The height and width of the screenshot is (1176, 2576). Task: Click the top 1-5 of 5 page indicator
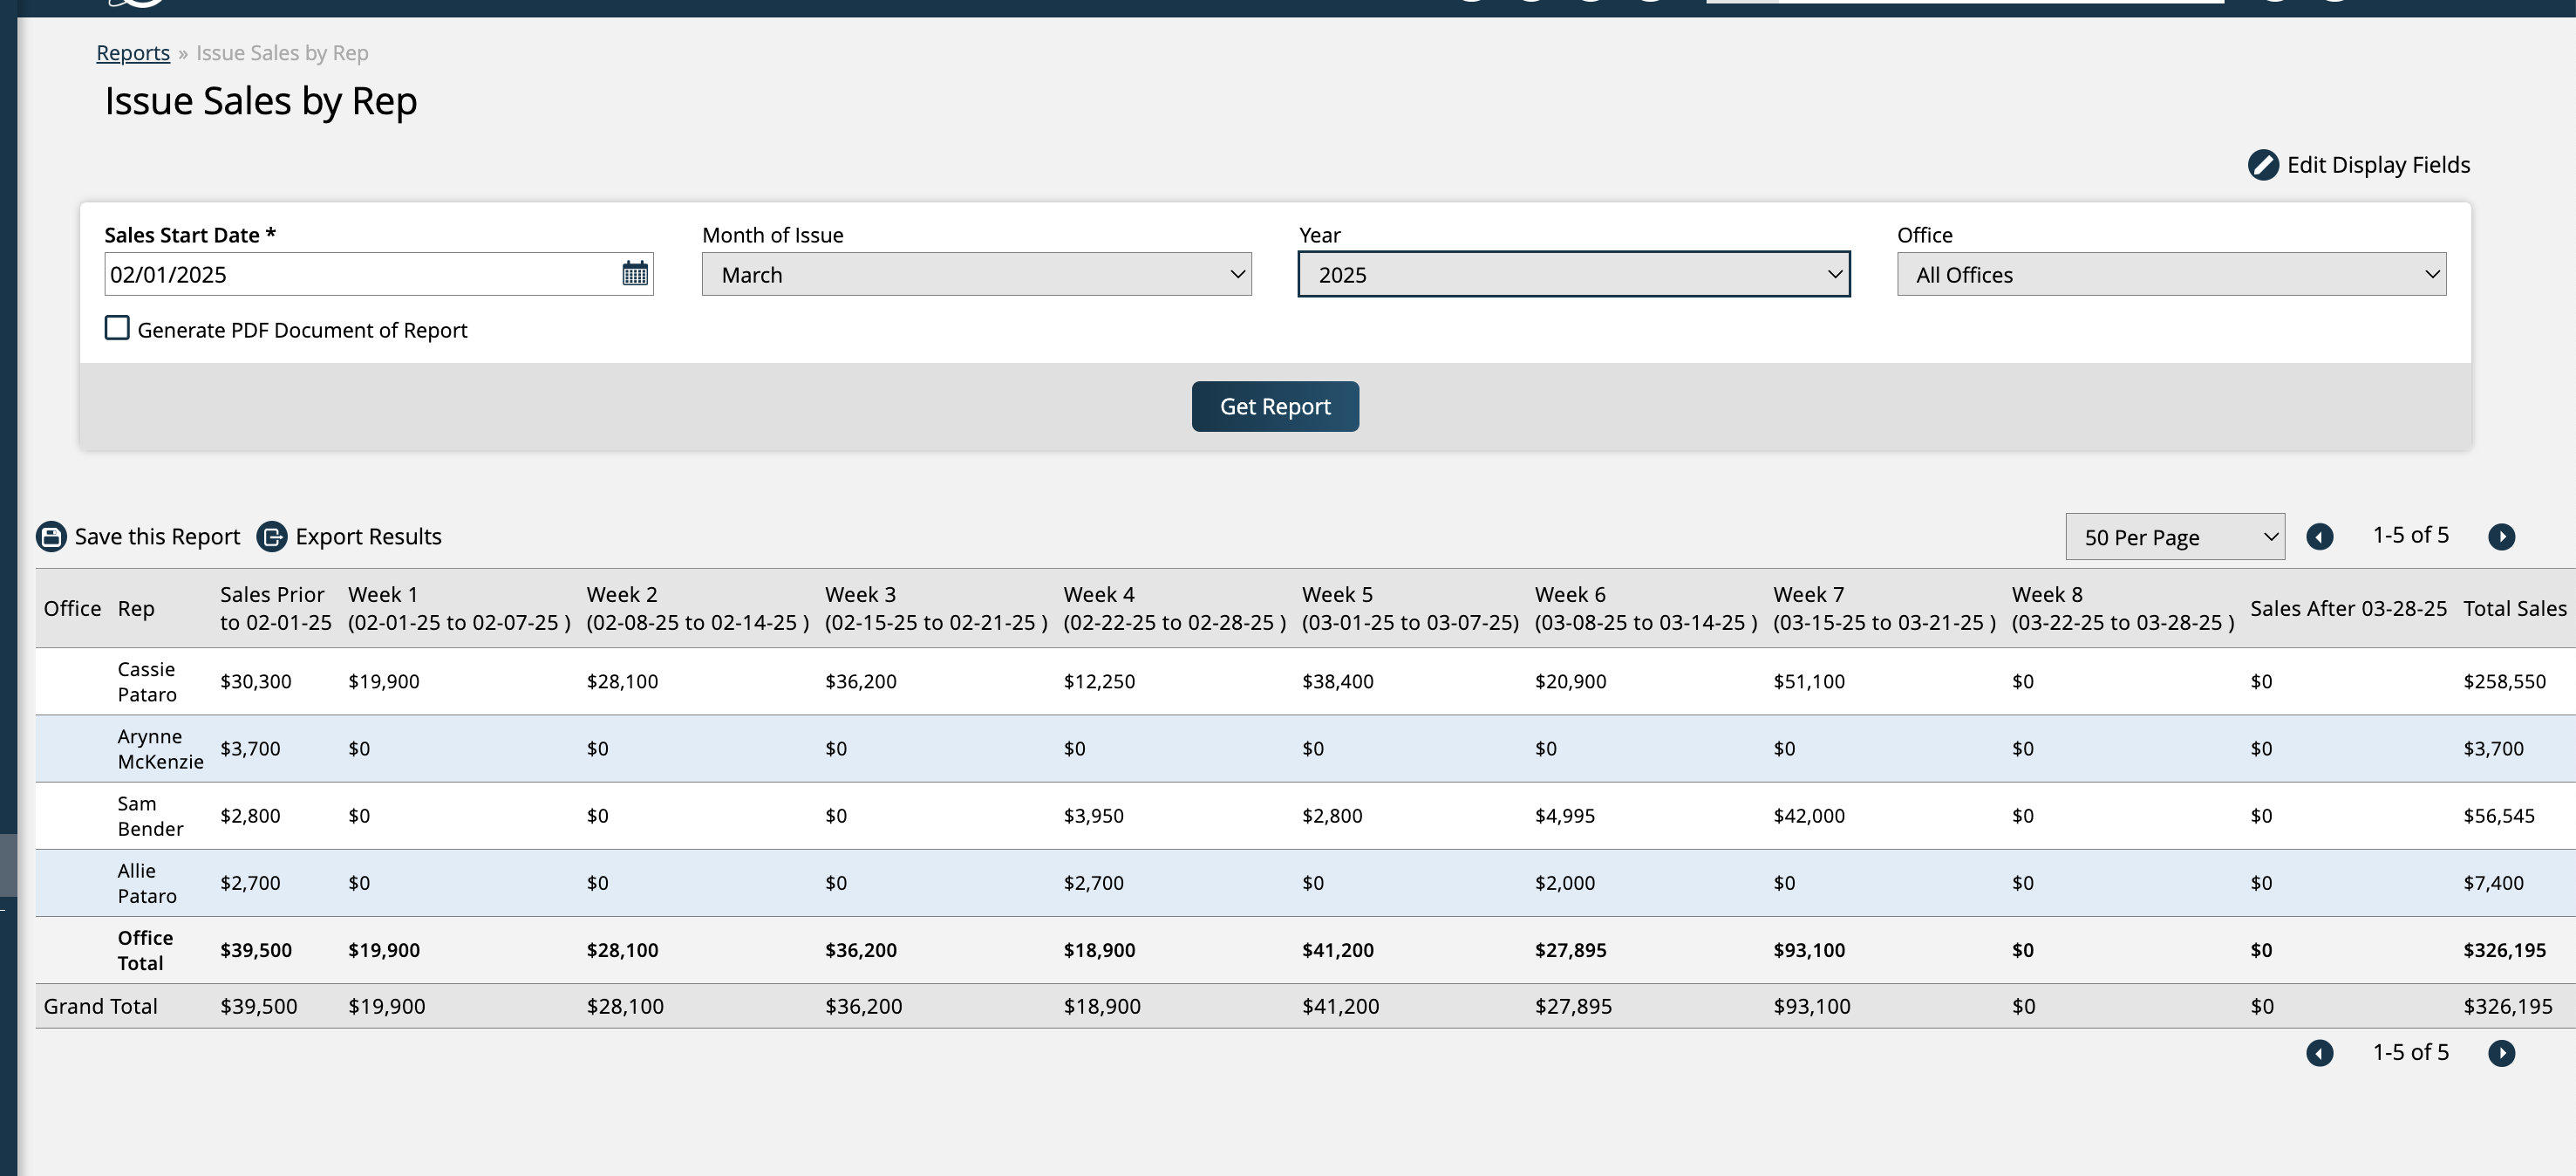click(x=2410, y=535)
